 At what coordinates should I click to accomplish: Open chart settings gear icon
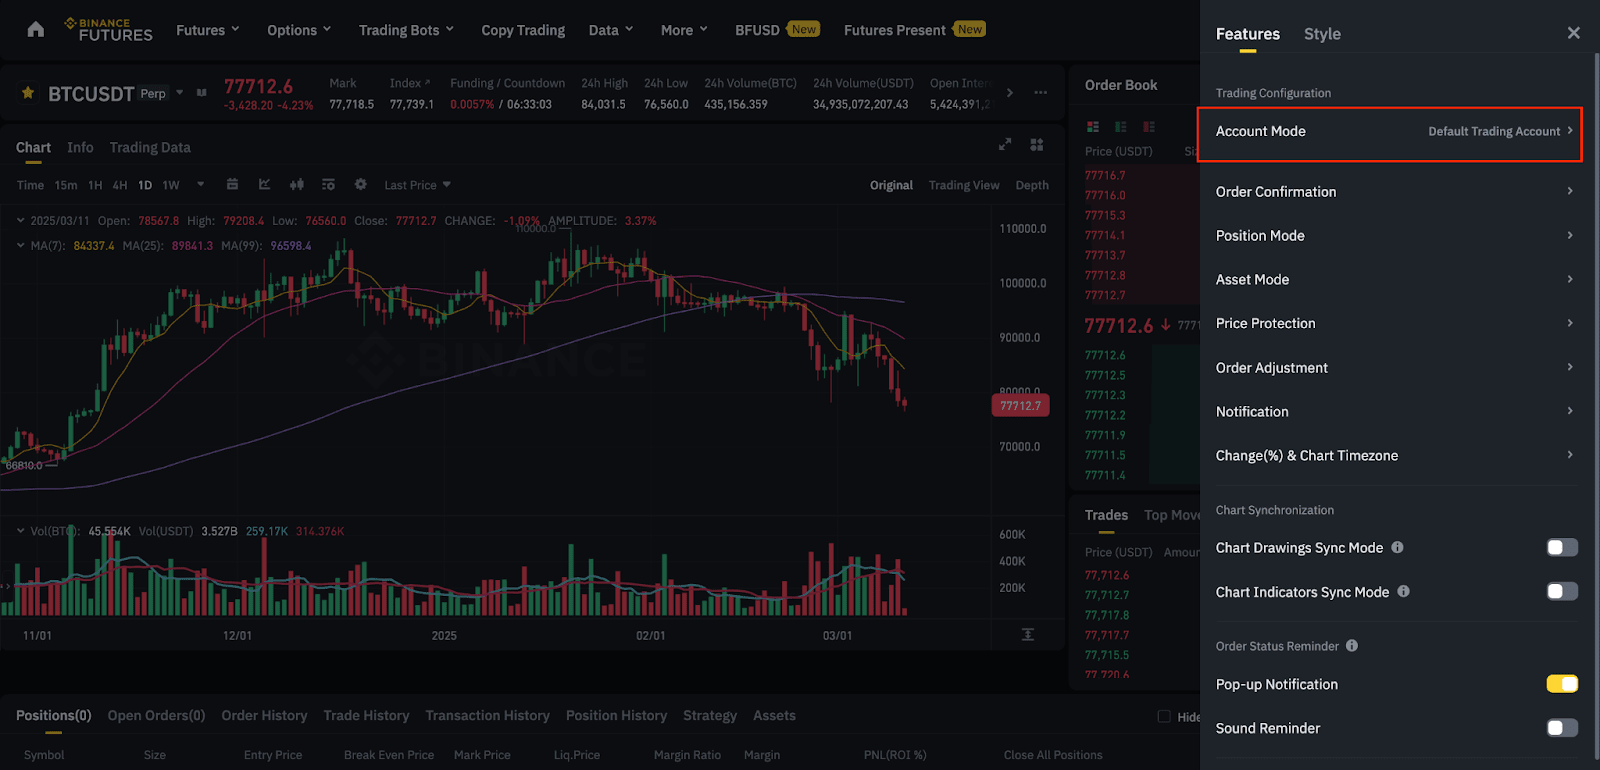coord(361,184)
